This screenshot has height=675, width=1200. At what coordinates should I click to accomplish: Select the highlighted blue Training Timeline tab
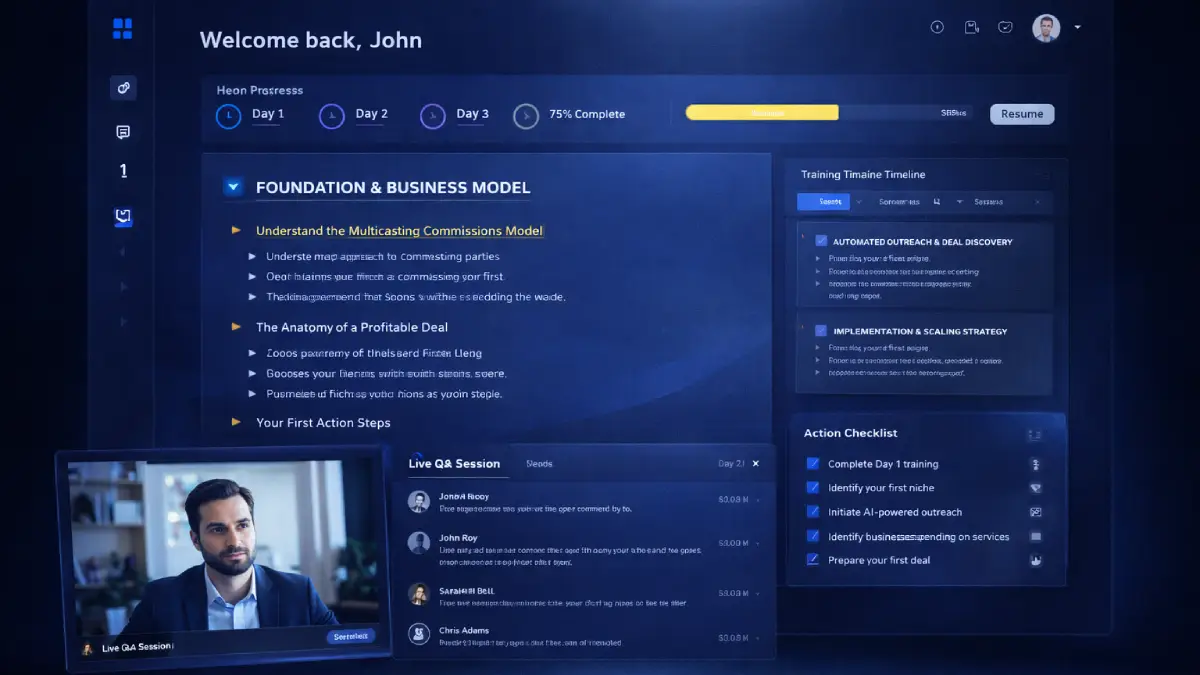tap(823, 202)
